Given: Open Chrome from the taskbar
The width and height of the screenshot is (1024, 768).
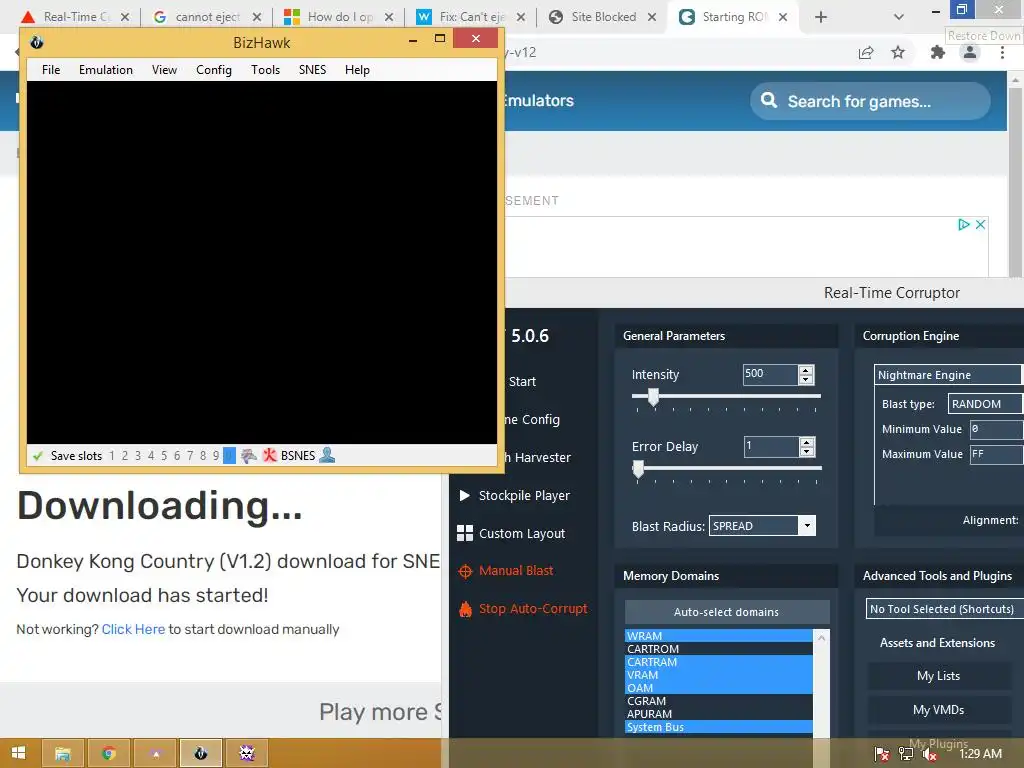Looking at the screenshot, I should click(108, 753).
